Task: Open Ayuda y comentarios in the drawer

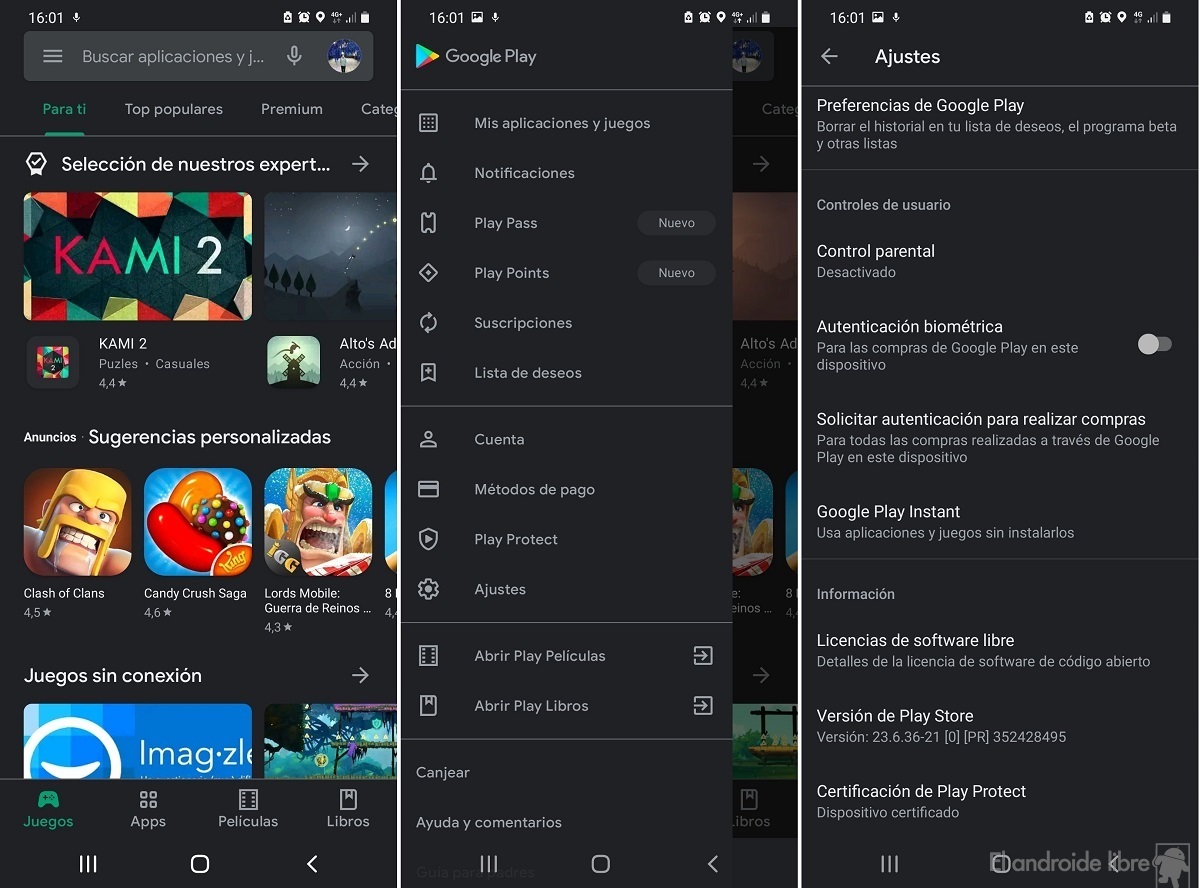Action: coord(489,822)
